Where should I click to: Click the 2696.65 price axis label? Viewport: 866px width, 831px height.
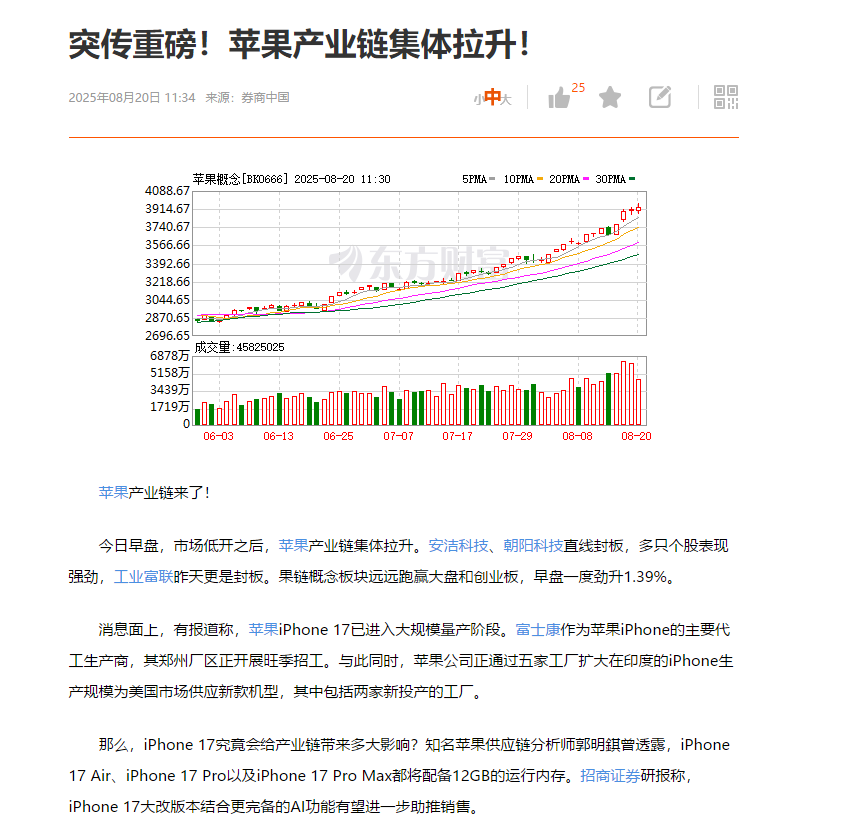coord(167,335)
